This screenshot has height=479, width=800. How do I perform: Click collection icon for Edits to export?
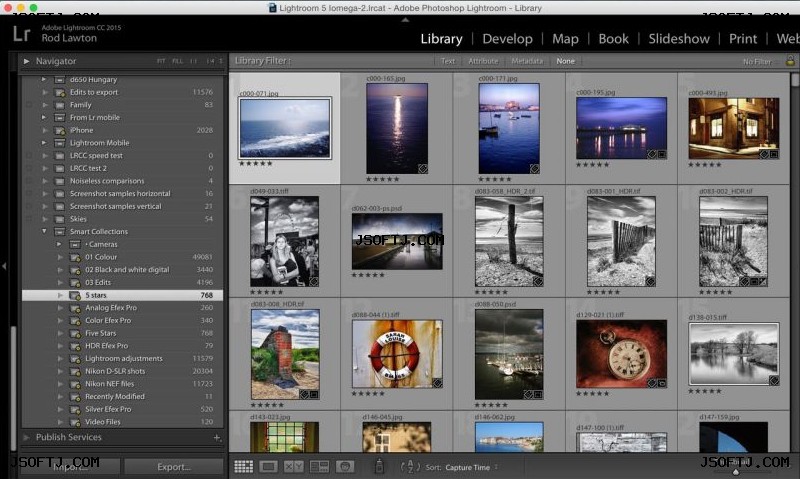pyautogui.click(x=60, y=92)
